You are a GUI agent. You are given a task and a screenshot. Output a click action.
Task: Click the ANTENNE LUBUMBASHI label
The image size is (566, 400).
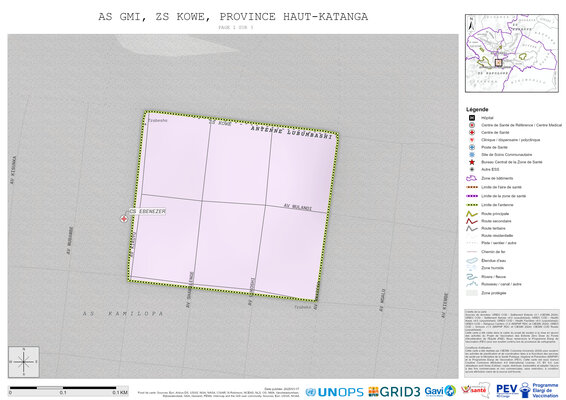291,132
